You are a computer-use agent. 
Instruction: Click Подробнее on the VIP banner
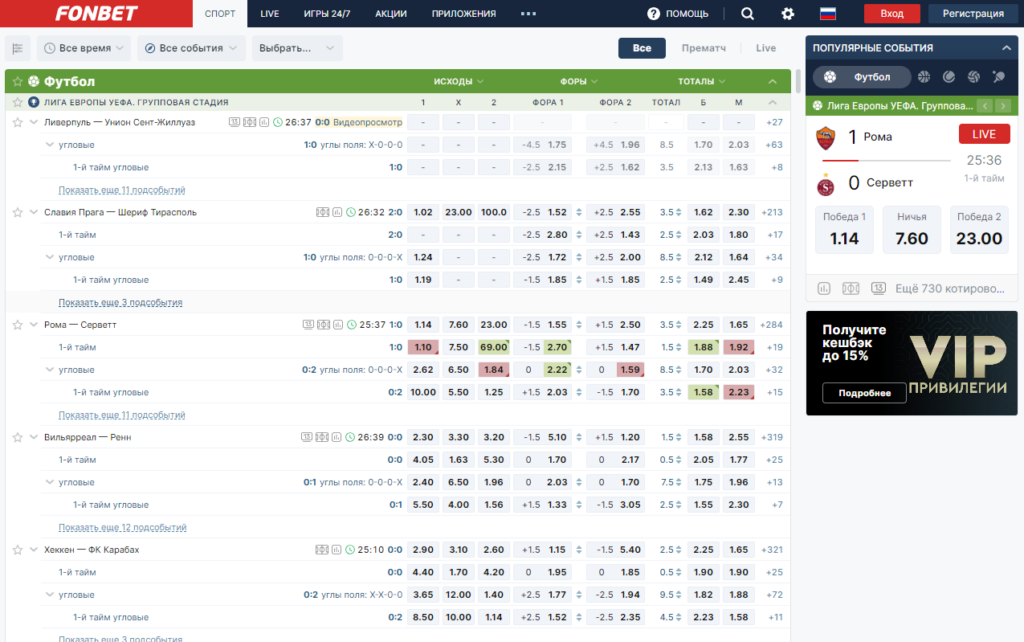pyautogui.click(x=864, y=393)
